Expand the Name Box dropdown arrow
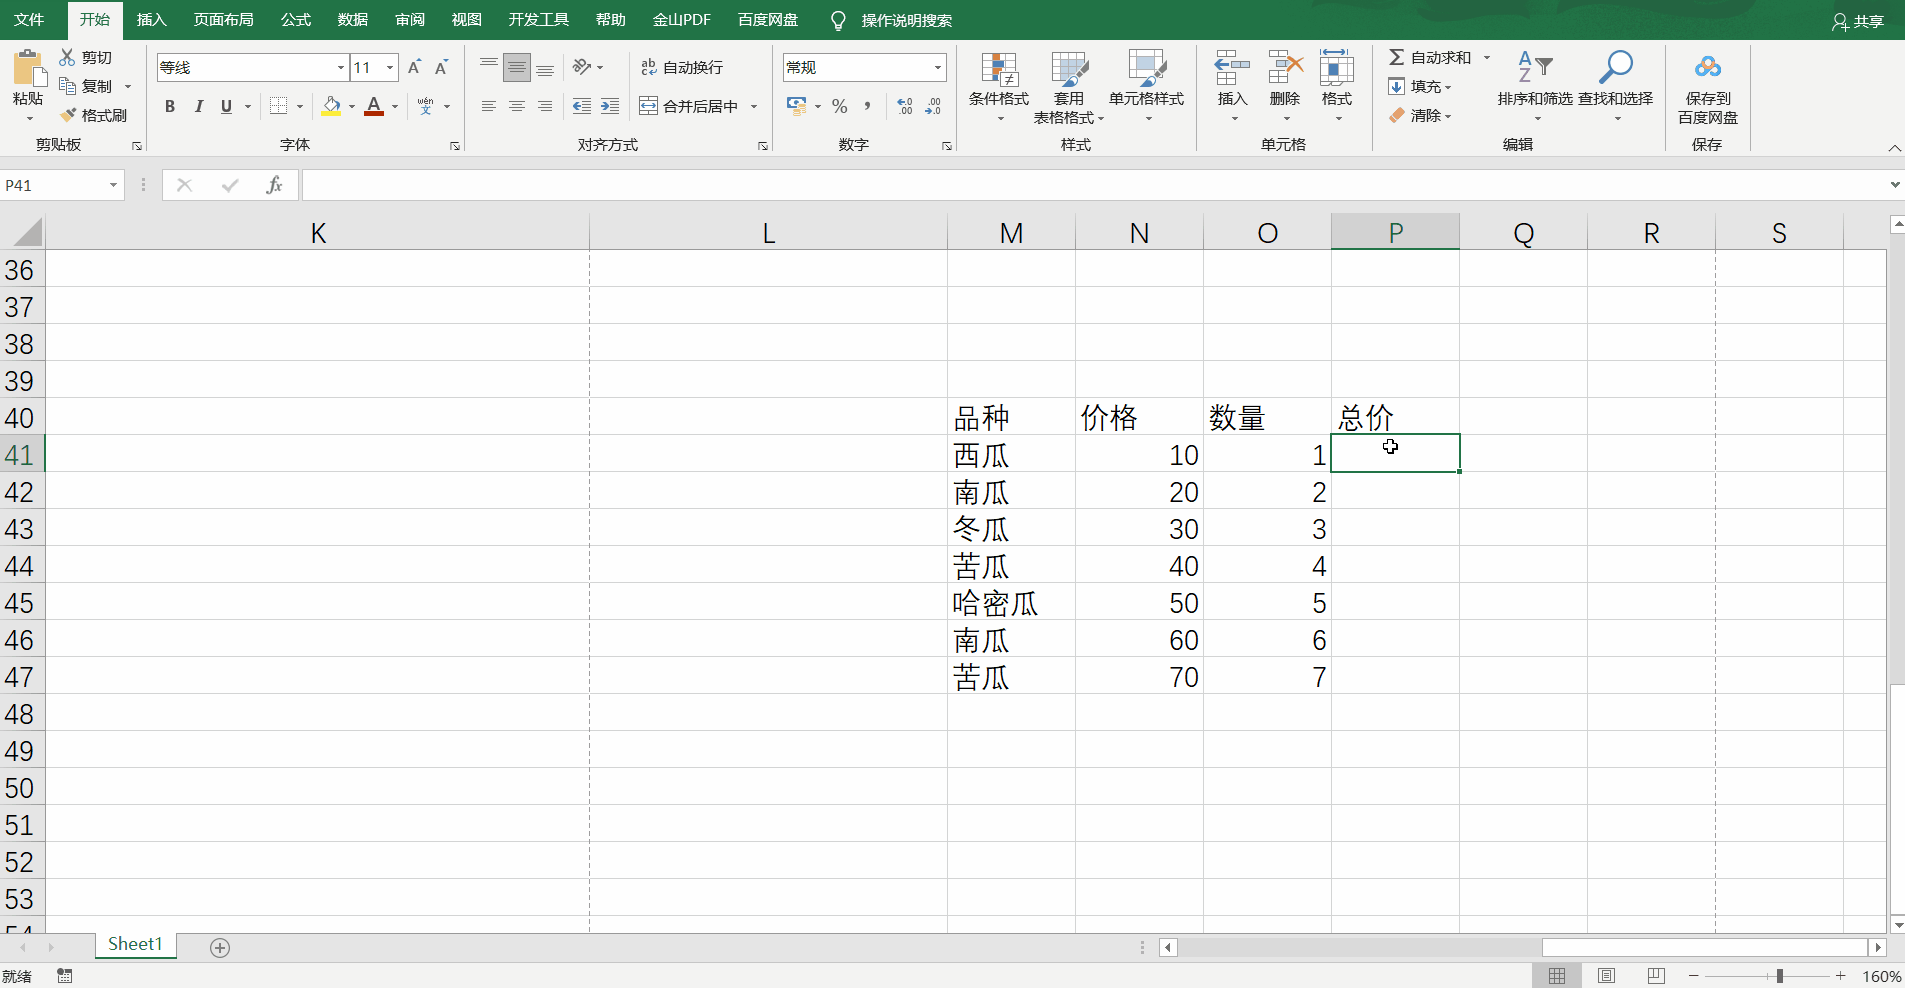The width and height of the screenshot is (1905, 988). tap(113, 185)
